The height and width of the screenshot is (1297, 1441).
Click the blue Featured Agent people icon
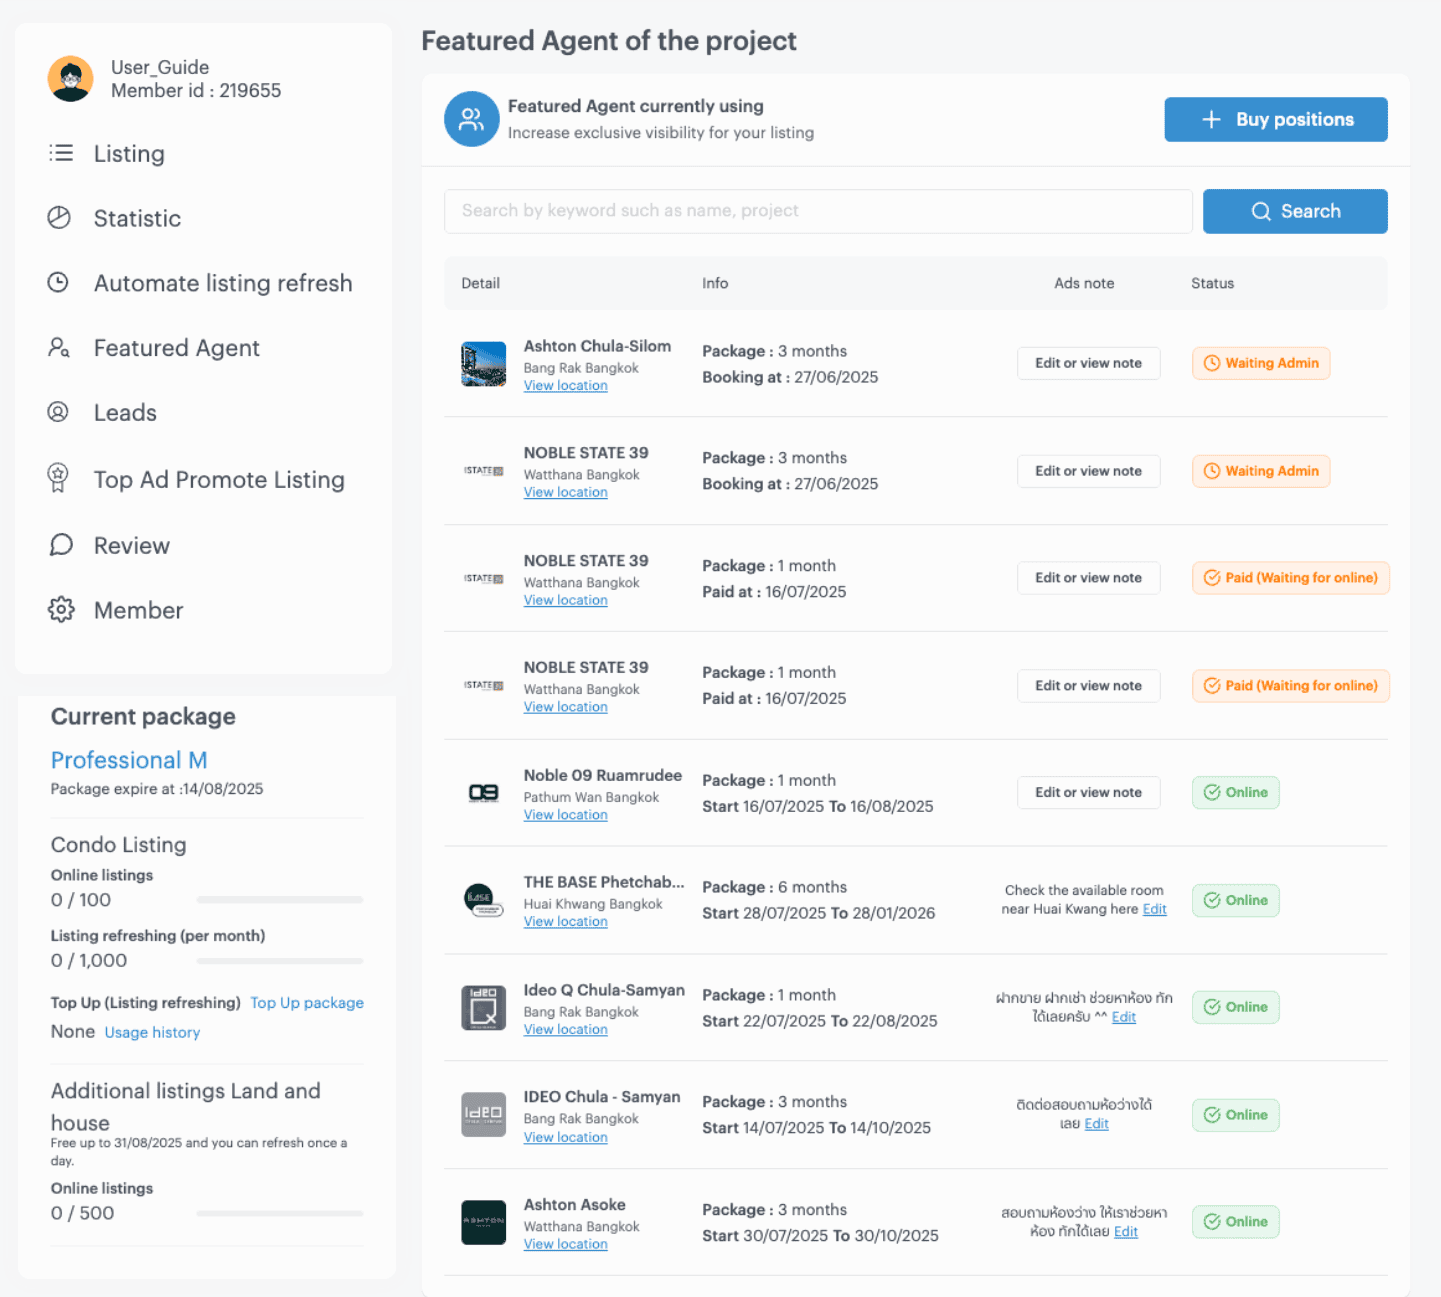point(471,119)
